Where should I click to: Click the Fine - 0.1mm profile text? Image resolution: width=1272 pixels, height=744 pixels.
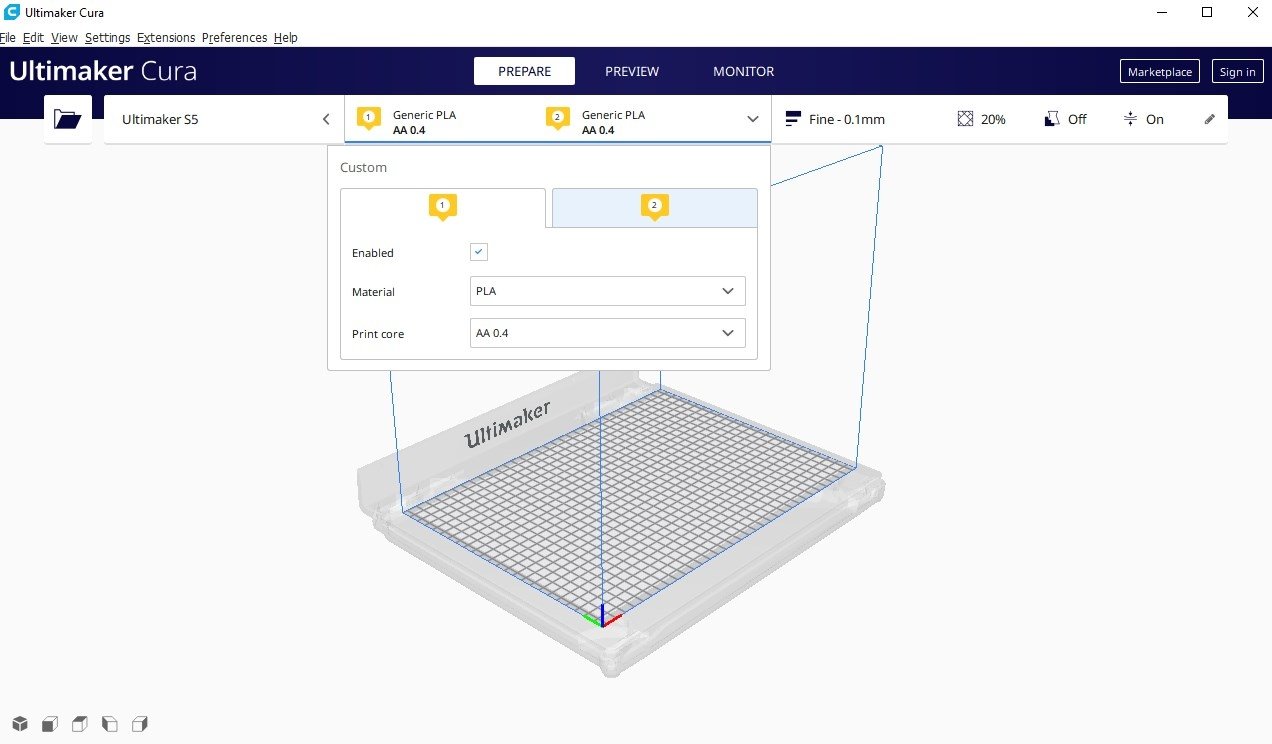(847, 119)
